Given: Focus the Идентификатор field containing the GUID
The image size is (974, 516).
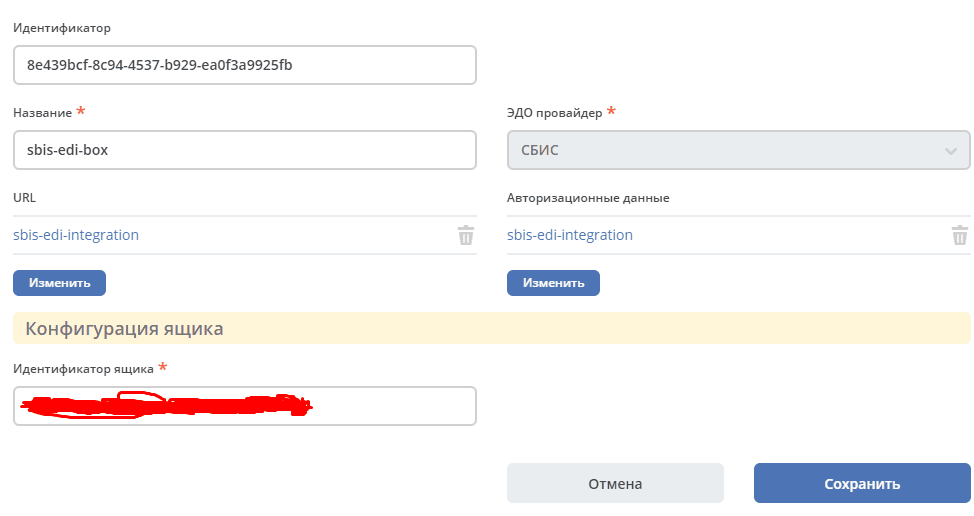Looking at the screenshot, I should tap(245, 65).
